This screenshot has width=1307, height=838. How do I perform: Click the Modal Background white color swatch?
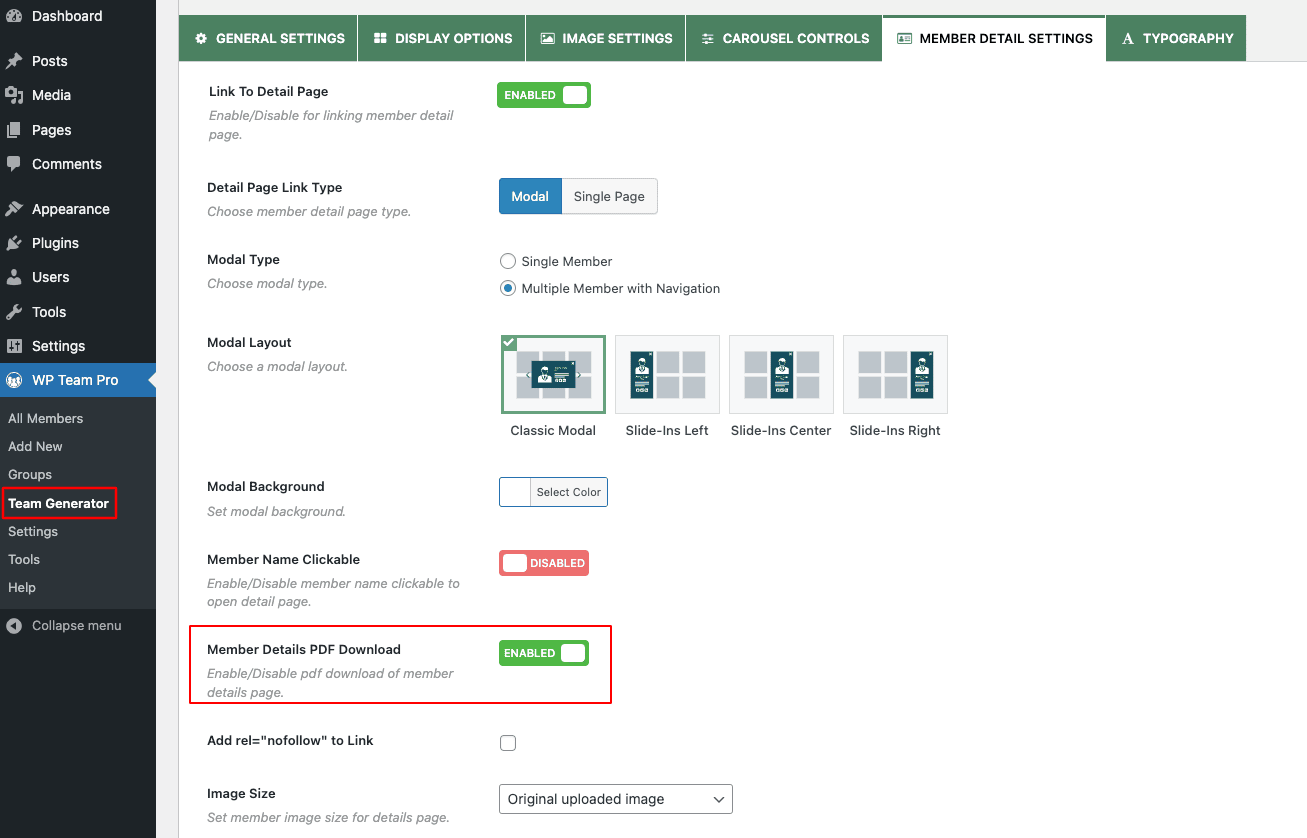[x=515, y=492]
